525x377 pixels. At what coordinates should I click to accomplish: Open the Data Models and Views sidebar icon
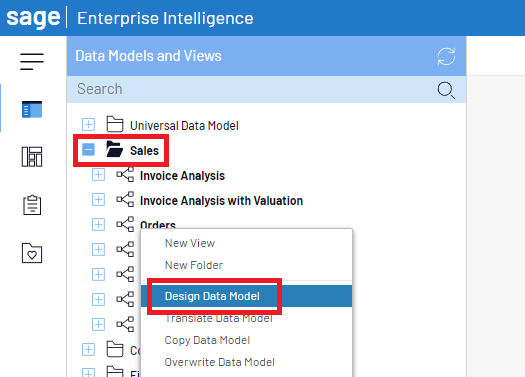click(x=32, y=109)
